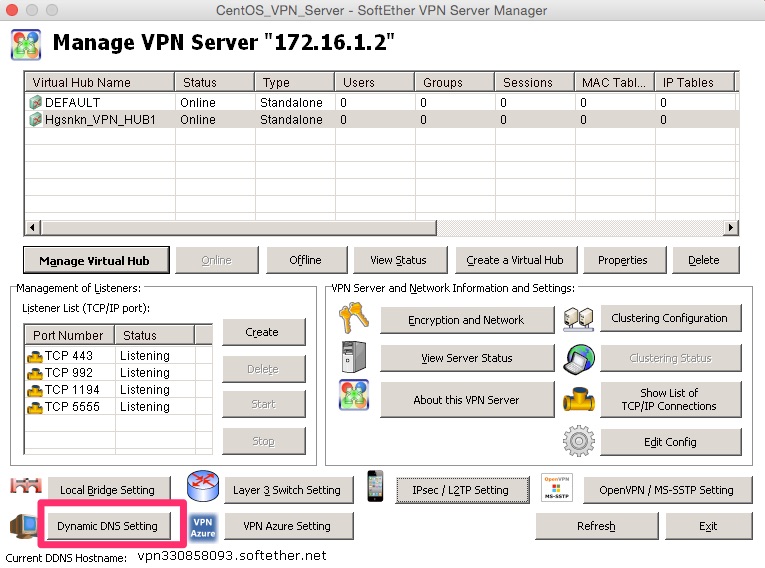Select the TCP 443 listener row
Screen dimensions: 765x568
pos(119,356)
